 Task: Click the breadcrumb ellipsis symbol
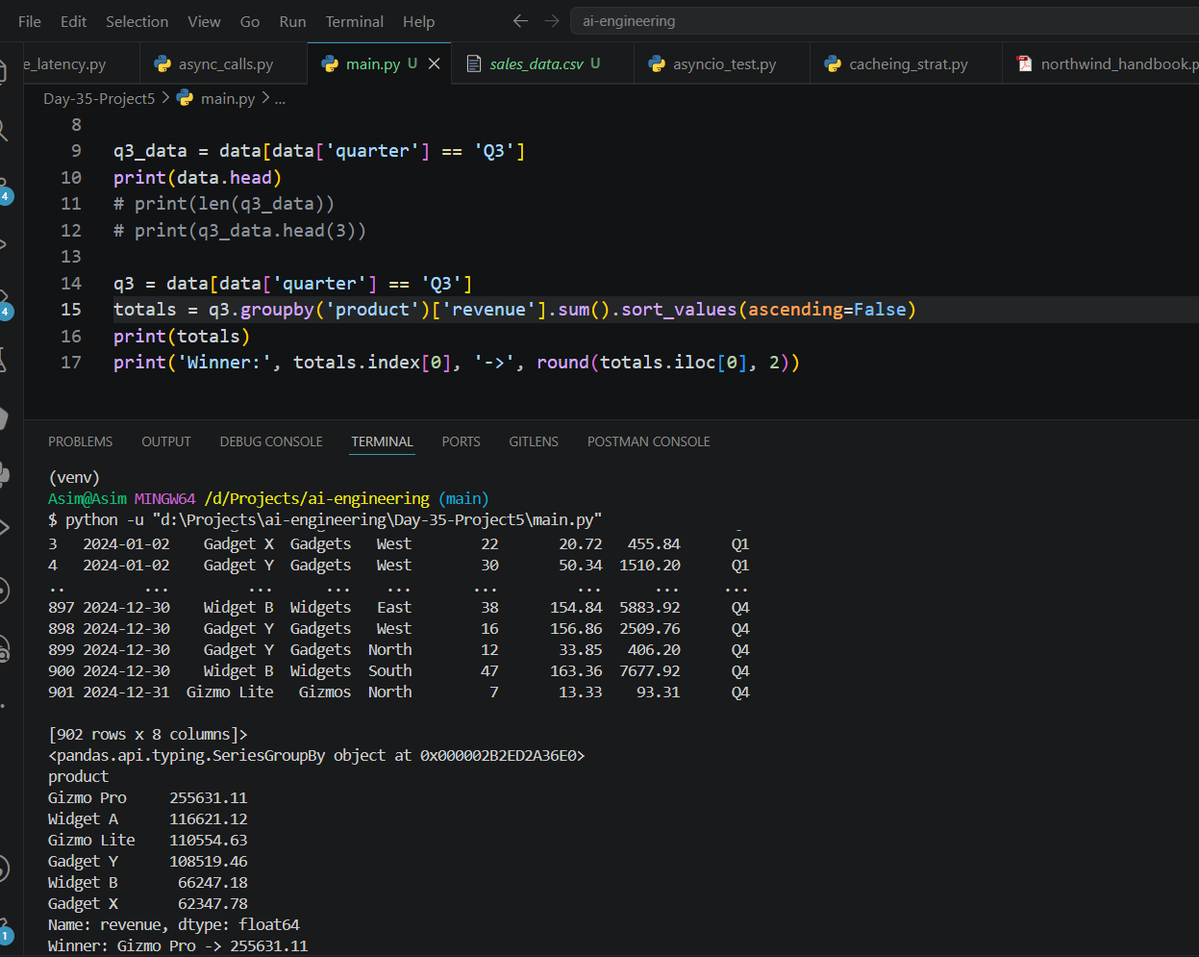point(280,99)
